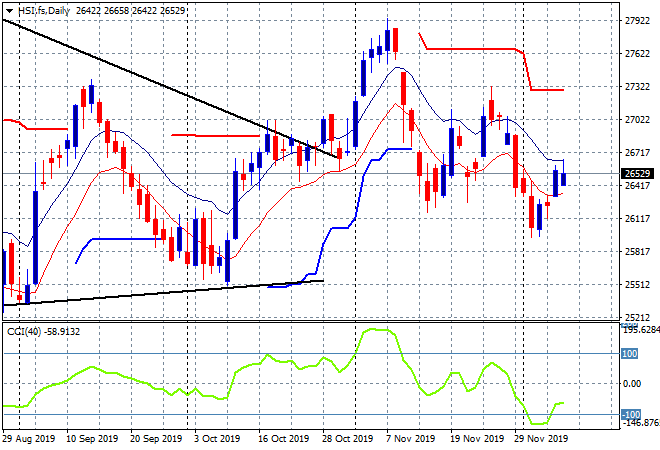Click the 27022 price axis label
Screen dimensions: 660x450
(x=637, y=120)
